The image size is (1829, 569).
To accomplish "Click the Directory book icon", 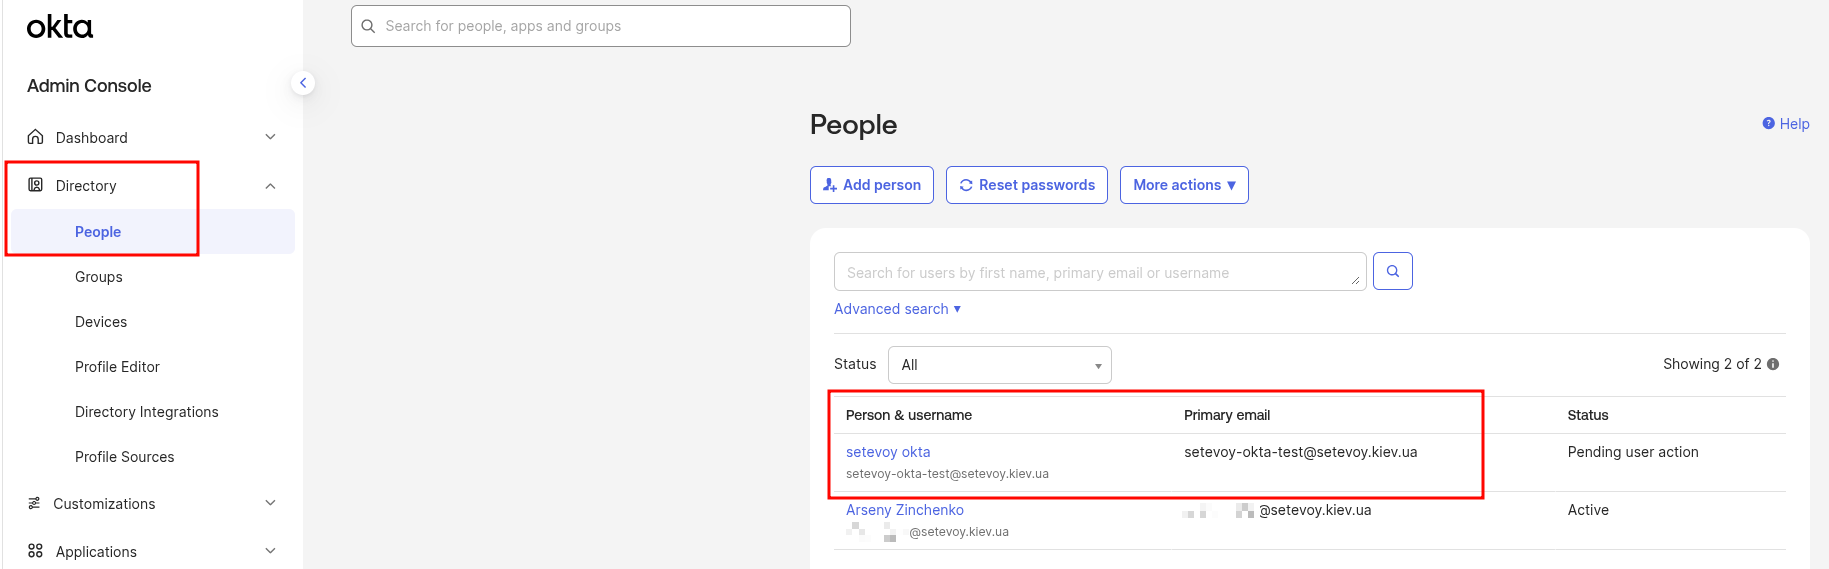I will 36,185.
